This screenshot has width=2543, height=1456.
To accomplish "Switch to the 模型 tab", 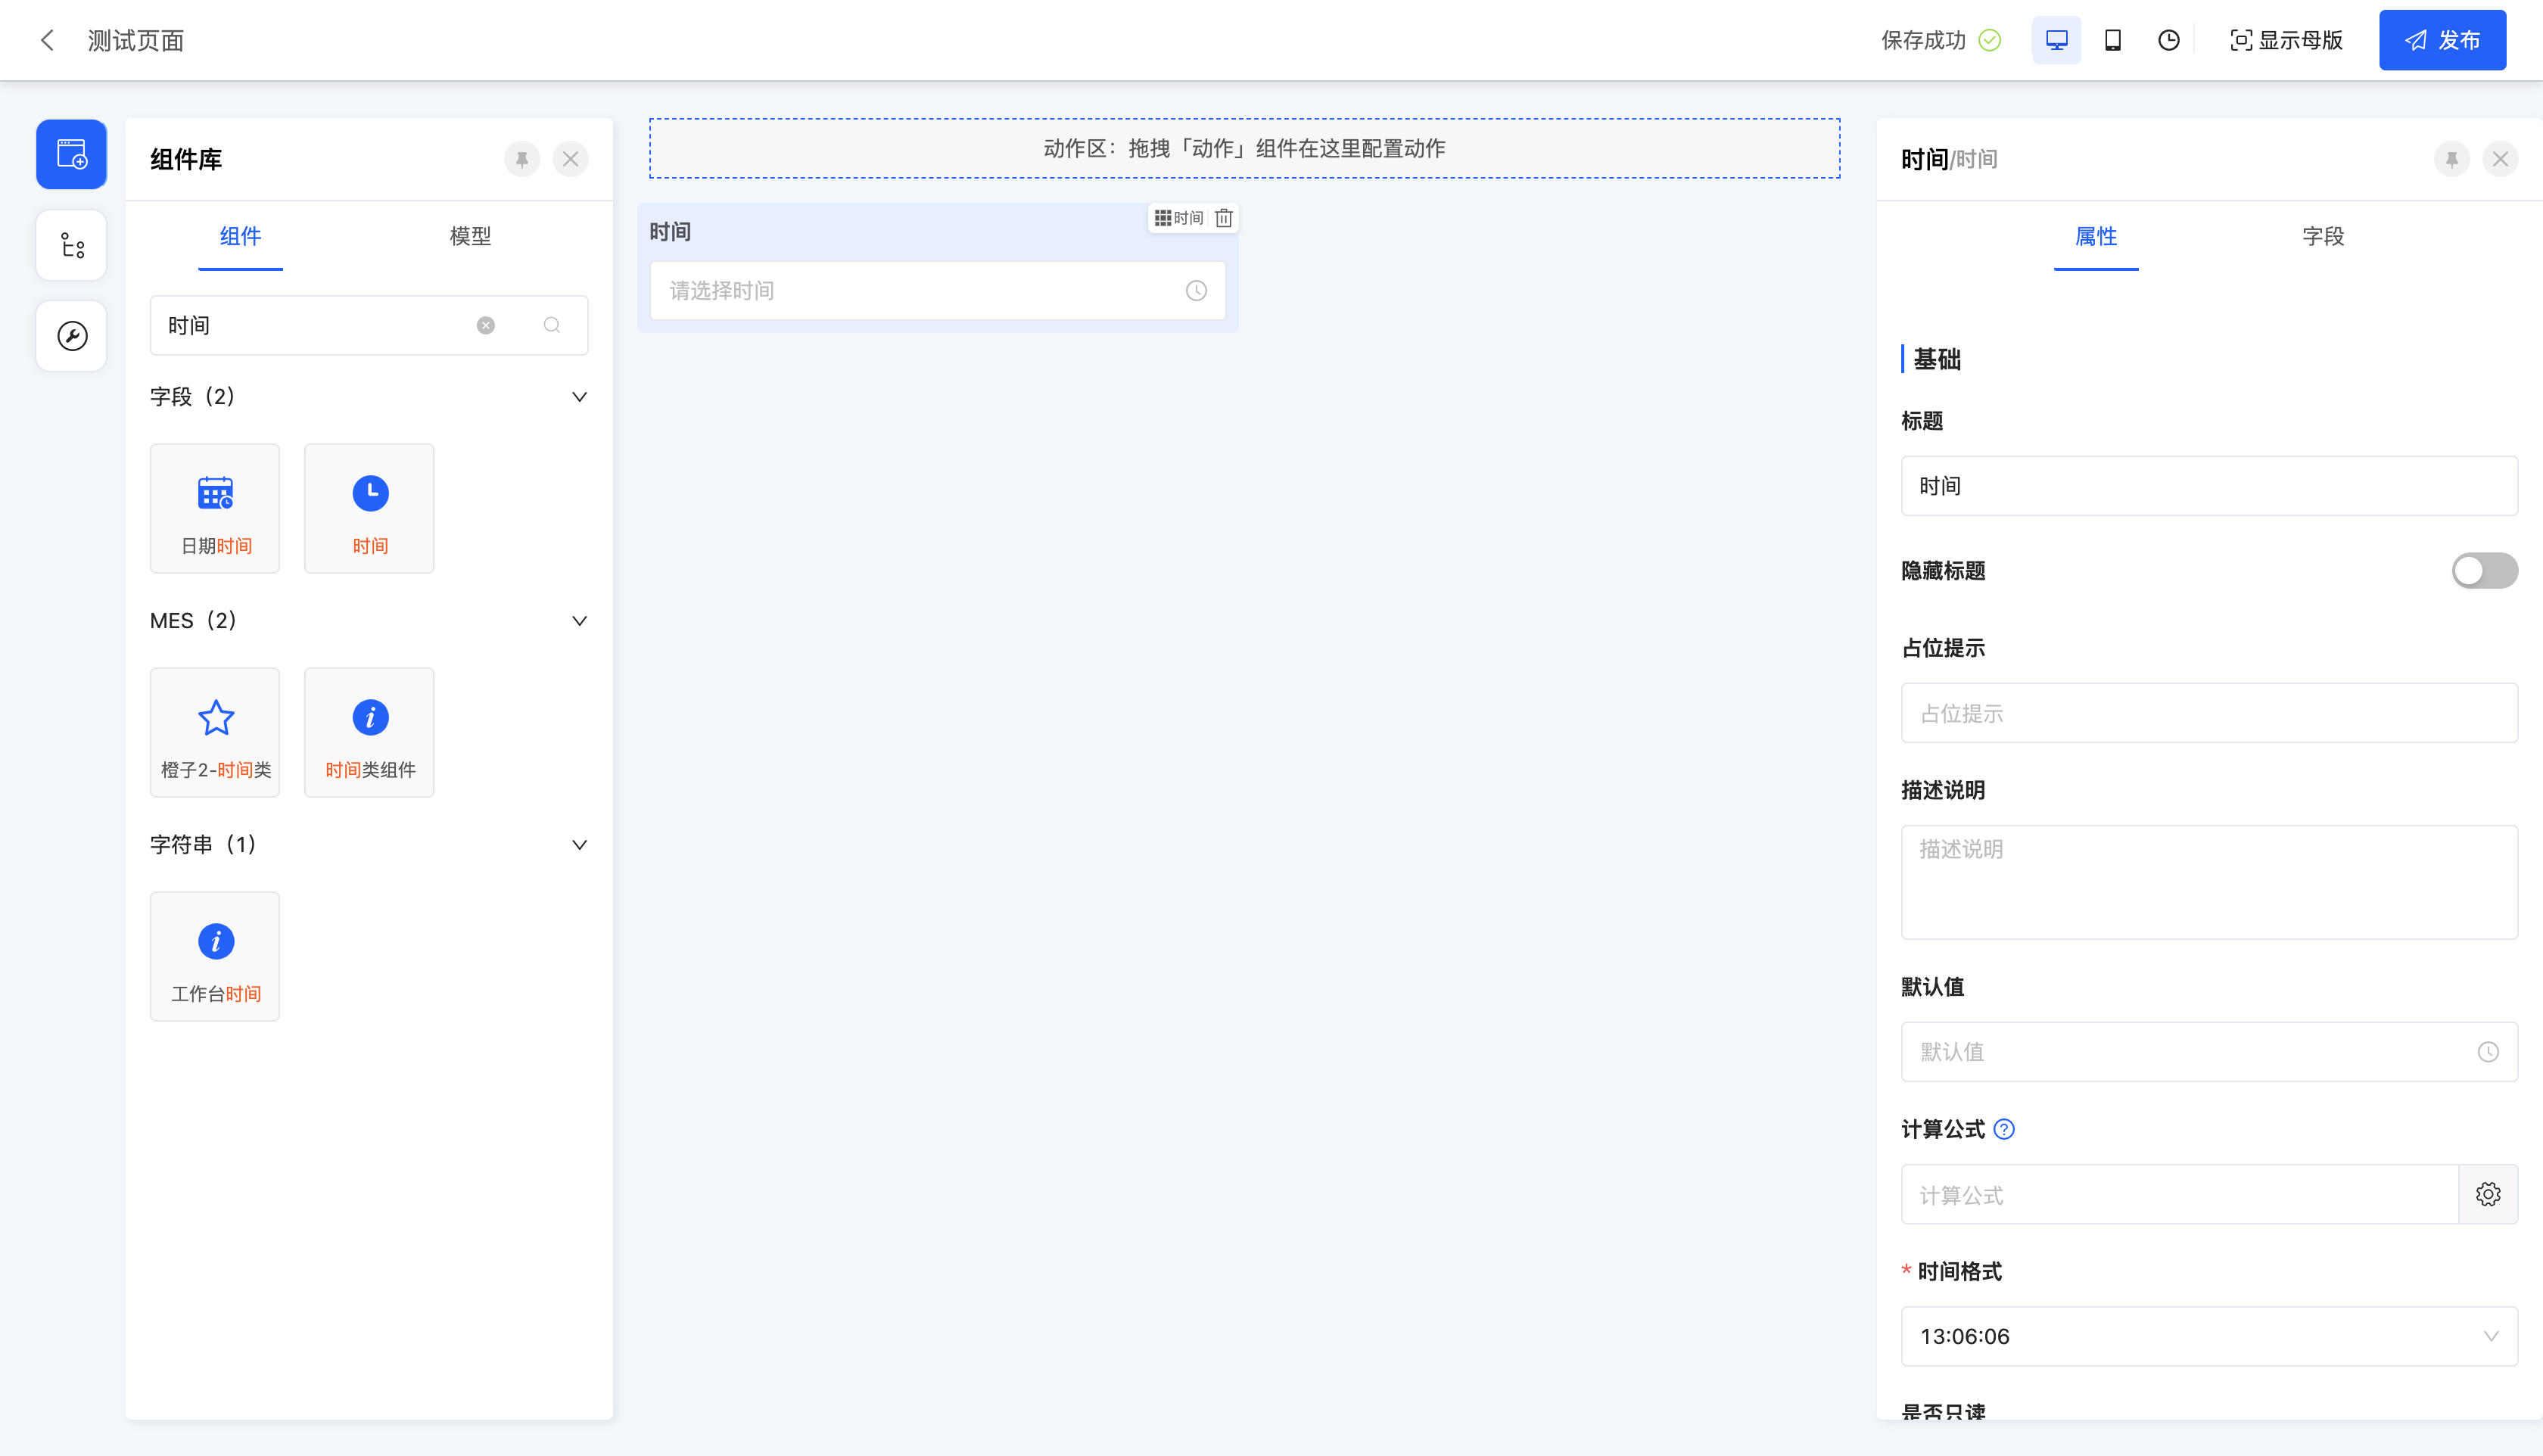I will pos(470,236).
